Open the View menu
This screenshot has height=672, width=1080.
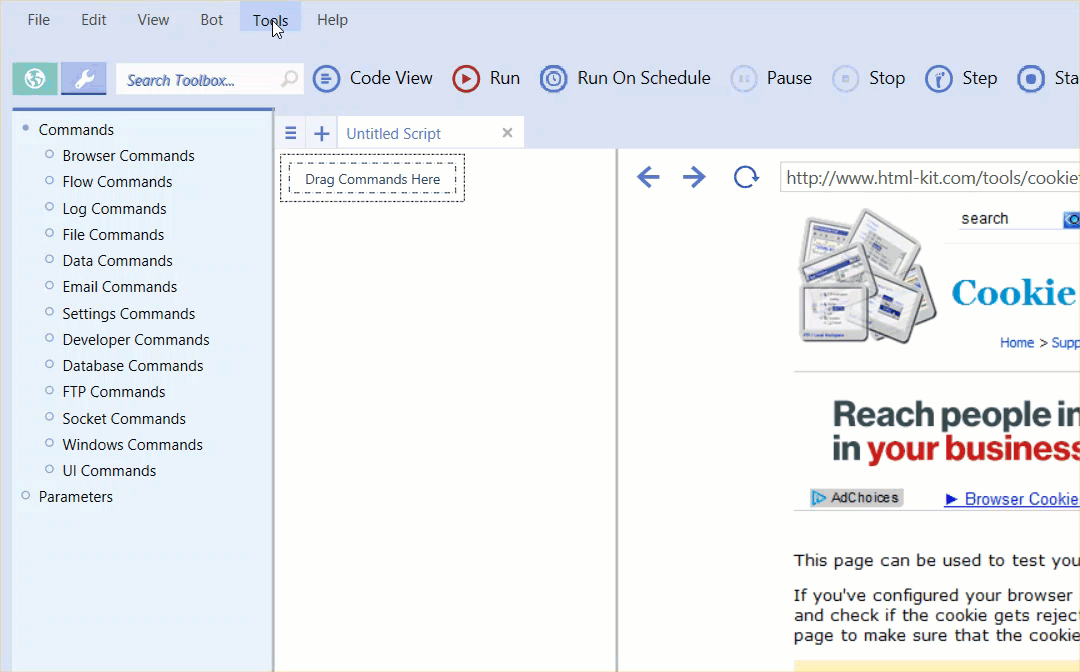(153, 20)
